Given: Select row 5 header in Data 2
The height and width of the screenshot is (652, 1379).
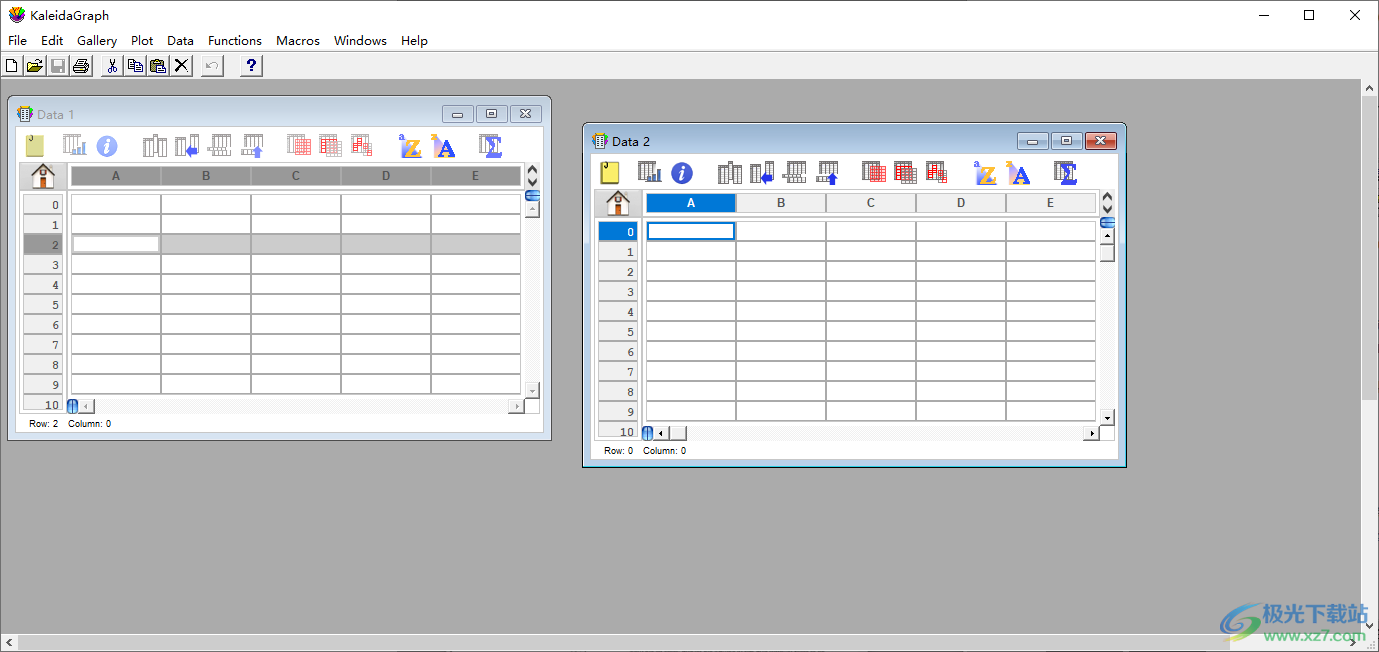Looking at the screenshot, I should click(x=618, y=332).
